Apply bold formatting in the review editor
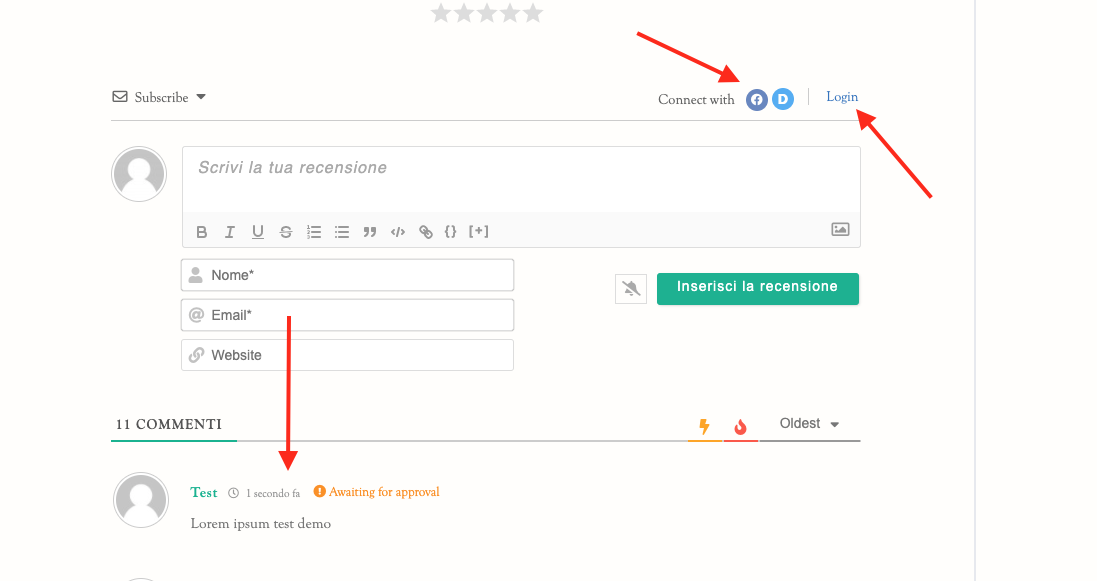 pos(201,232)
